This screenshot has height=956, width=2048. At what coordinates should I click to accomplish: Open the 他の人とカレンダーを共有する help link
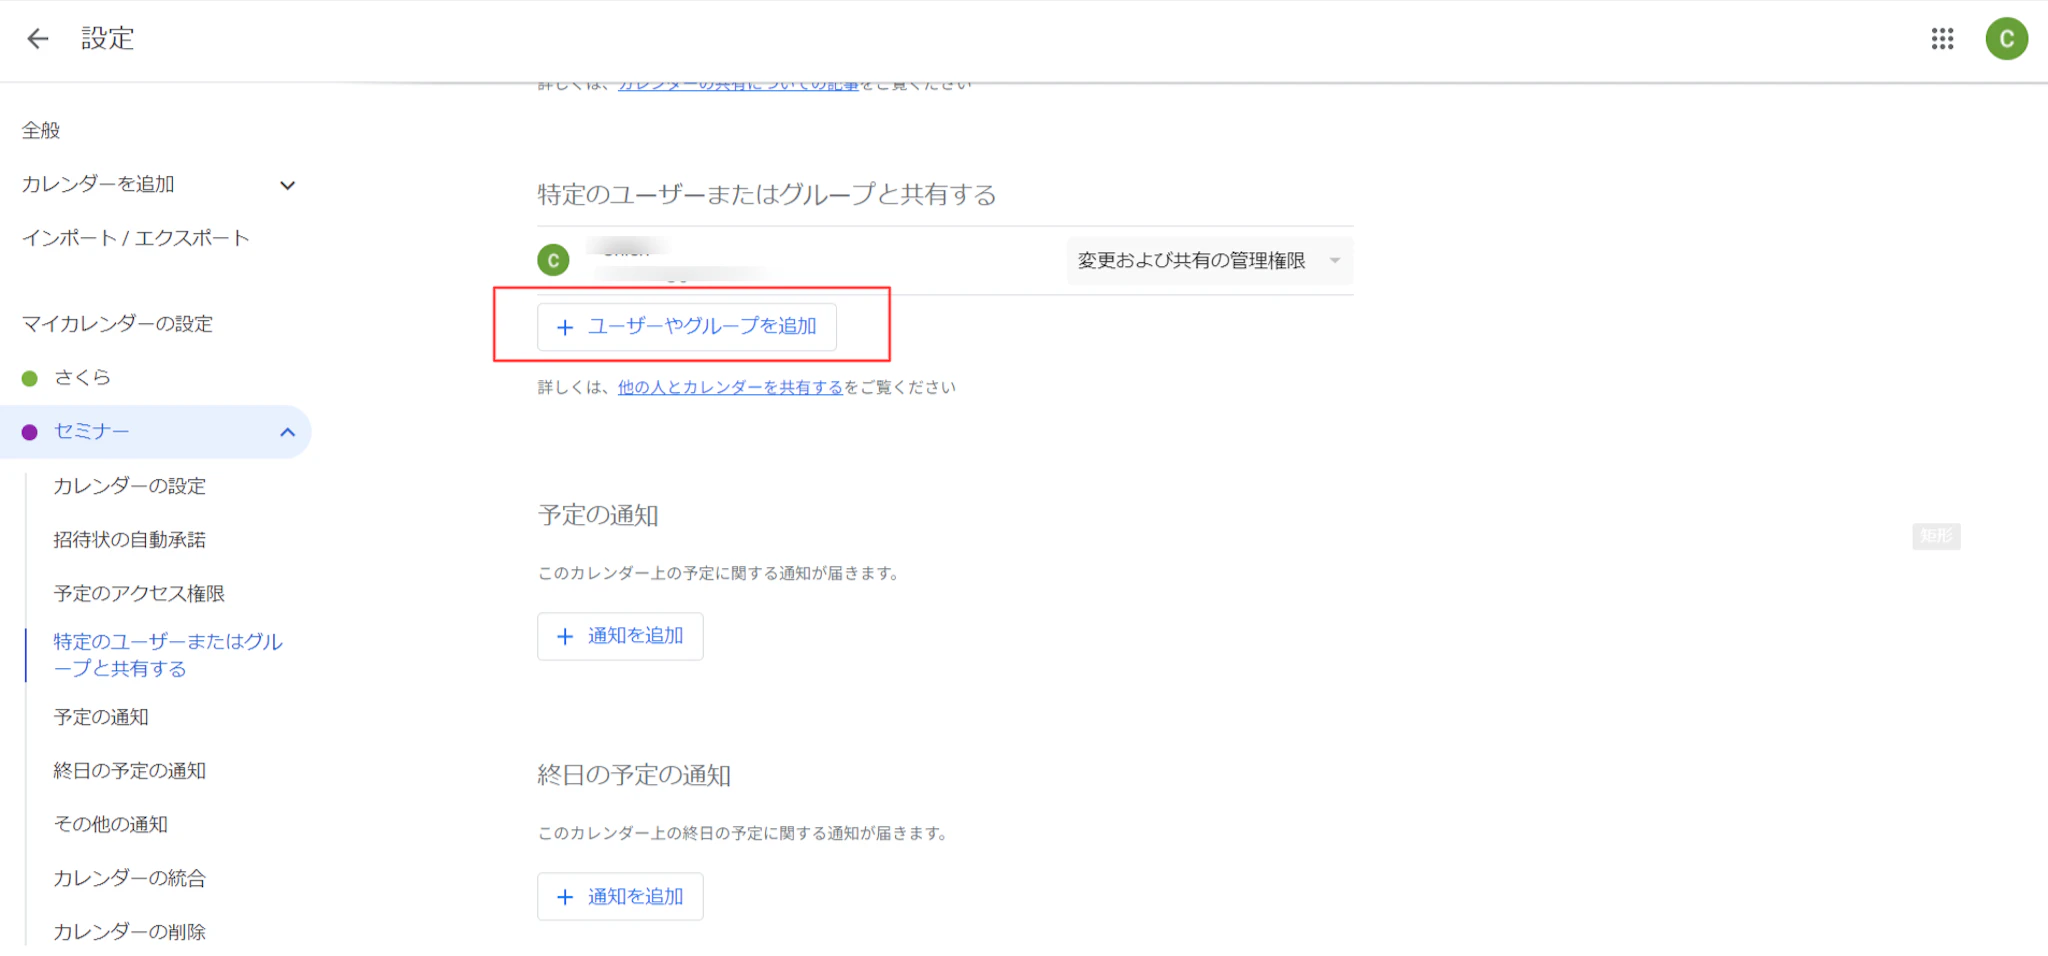730,388
